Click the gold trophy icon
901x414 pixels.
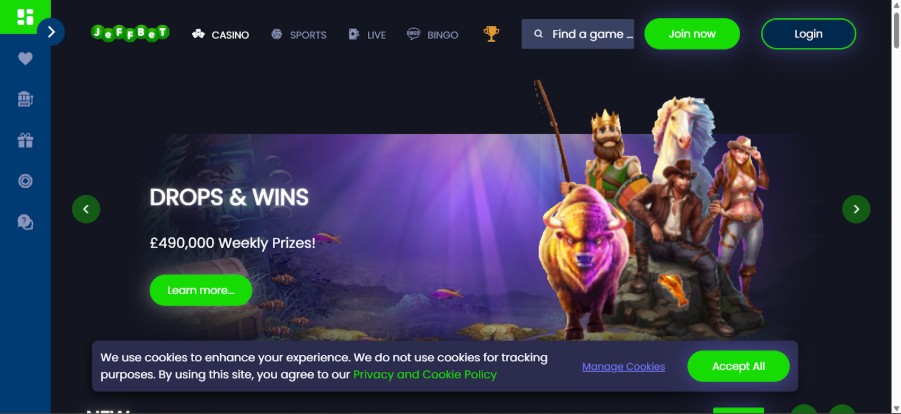coord(491,34)
